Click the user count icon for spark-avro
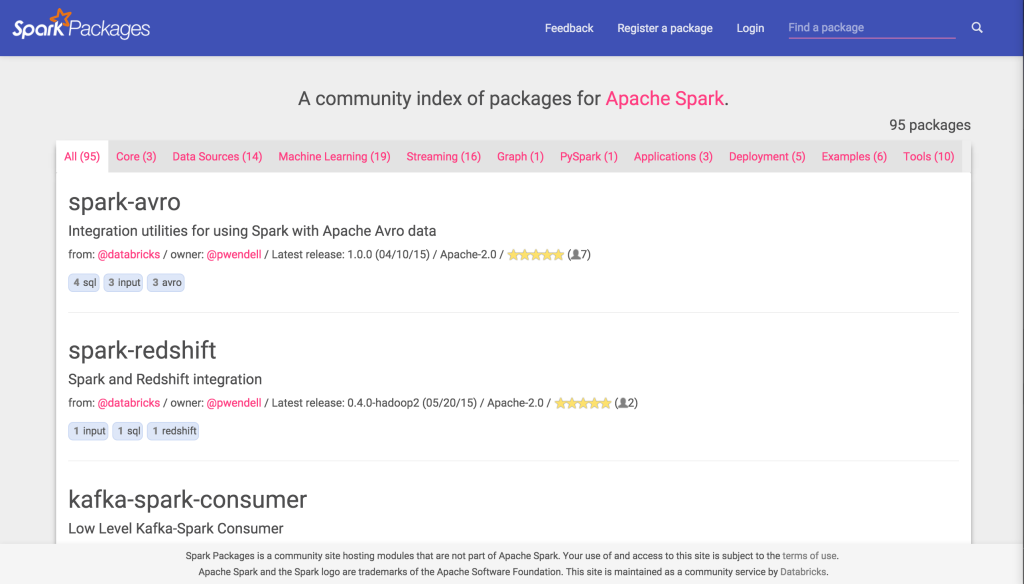Screen dimensions: 1024x584 click(575, 255)
